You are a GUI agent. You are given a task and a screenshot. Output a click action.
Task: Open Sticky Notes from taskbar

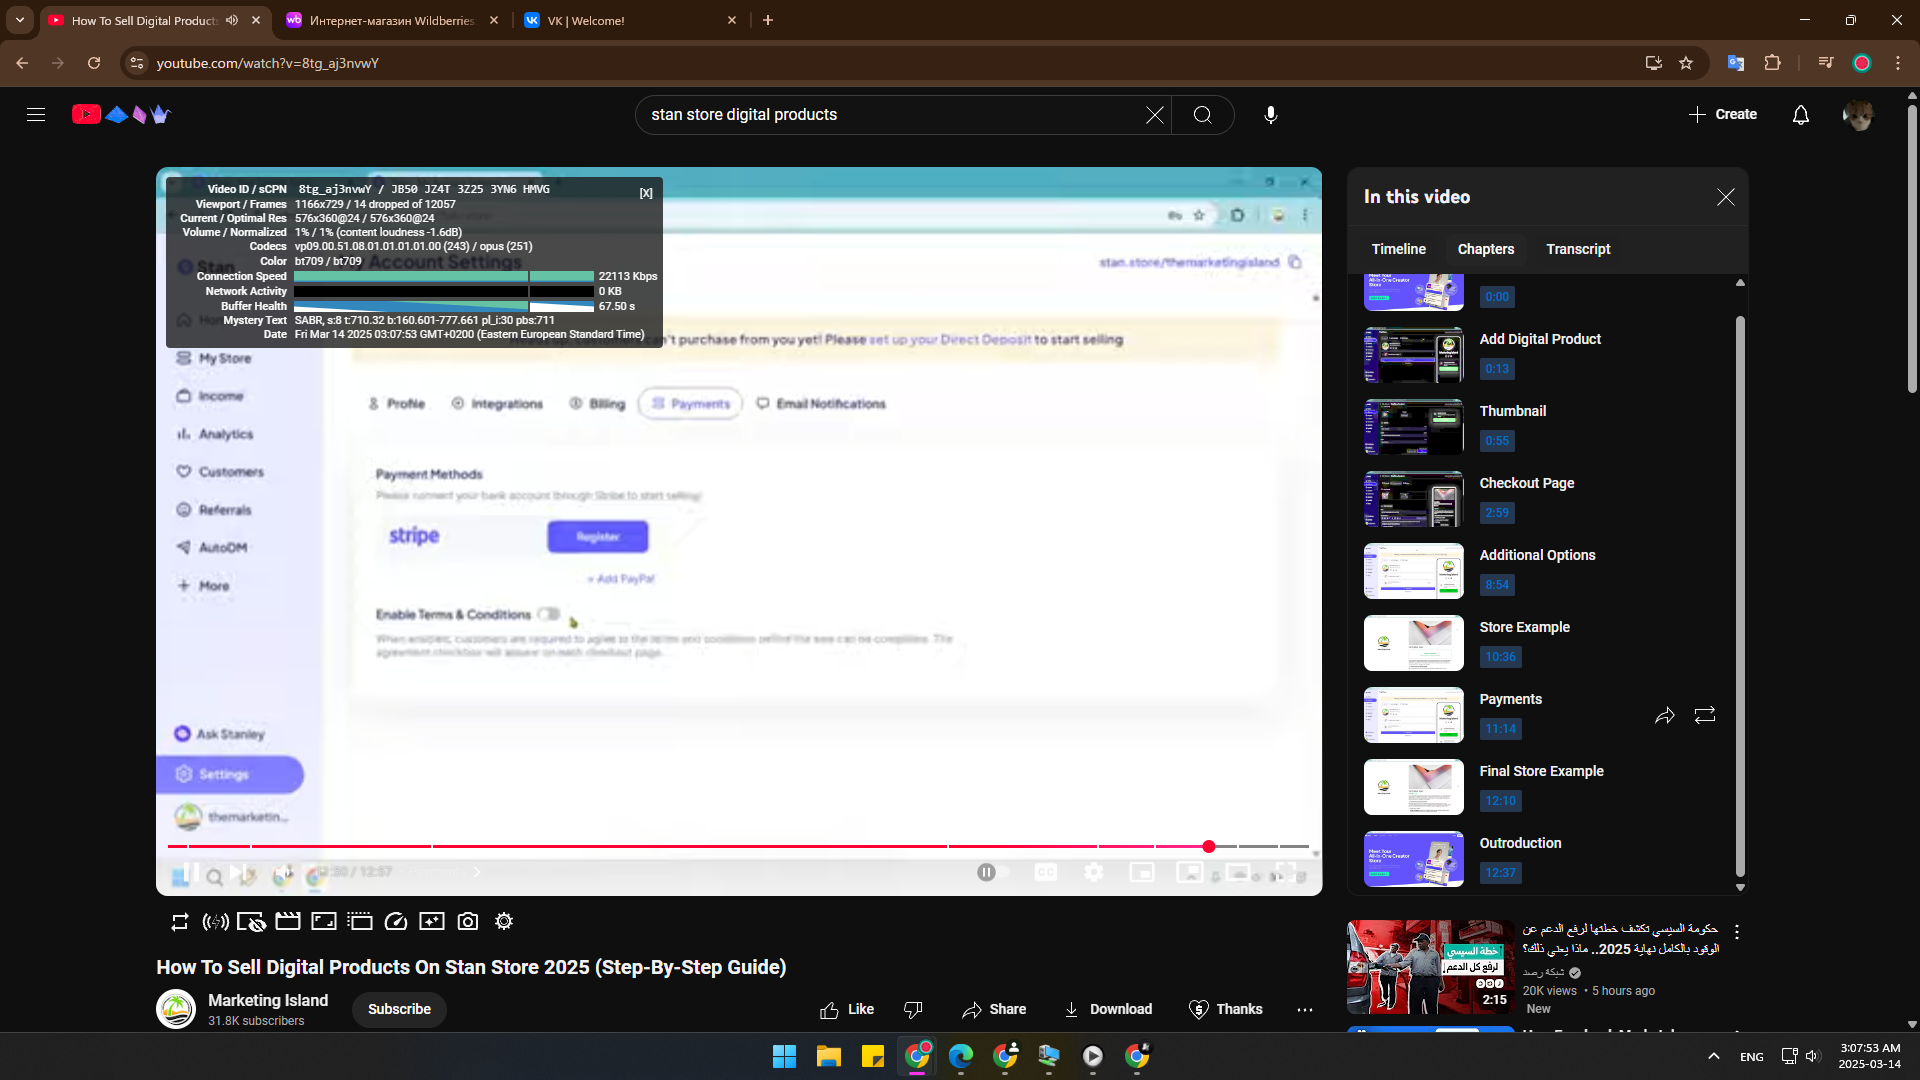coord(873,1056)
